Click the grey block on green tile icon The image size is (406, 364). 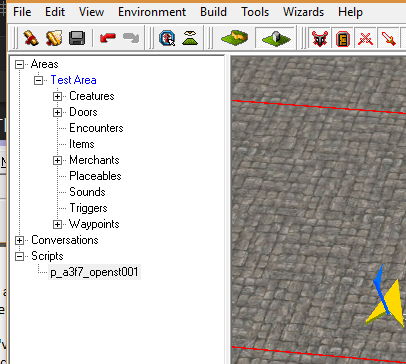275,38
